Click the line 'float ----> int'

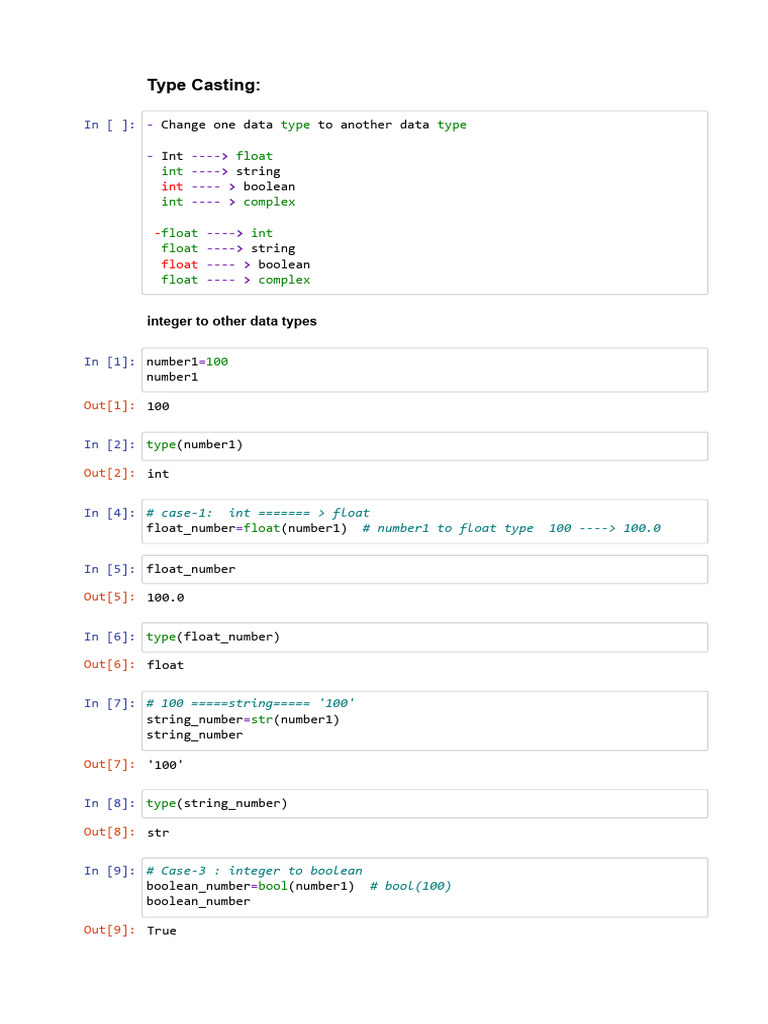pos(214,233)
